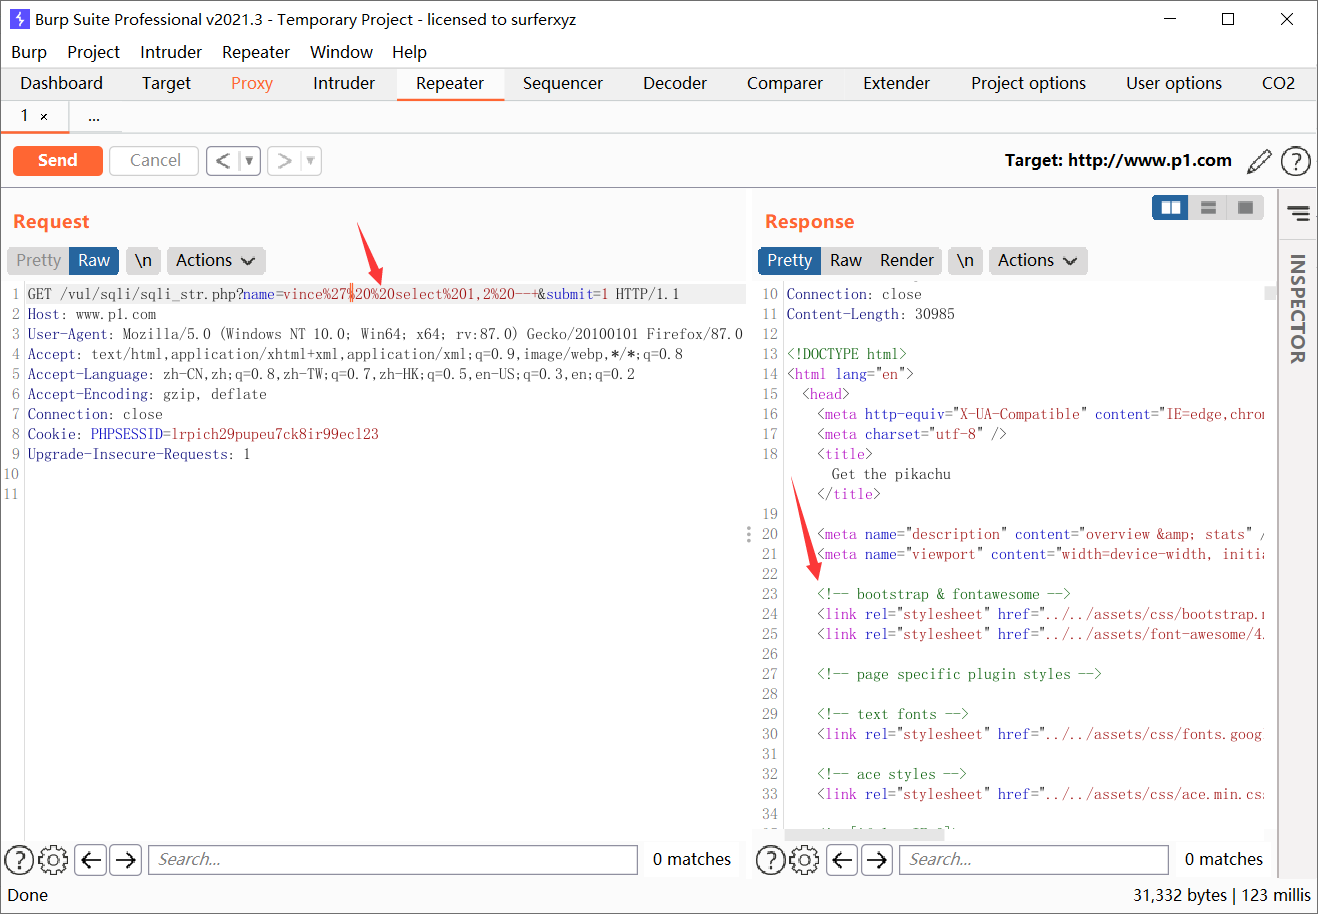Open Request Actions dropdown

pyautogui.click(x=215, y=260)
